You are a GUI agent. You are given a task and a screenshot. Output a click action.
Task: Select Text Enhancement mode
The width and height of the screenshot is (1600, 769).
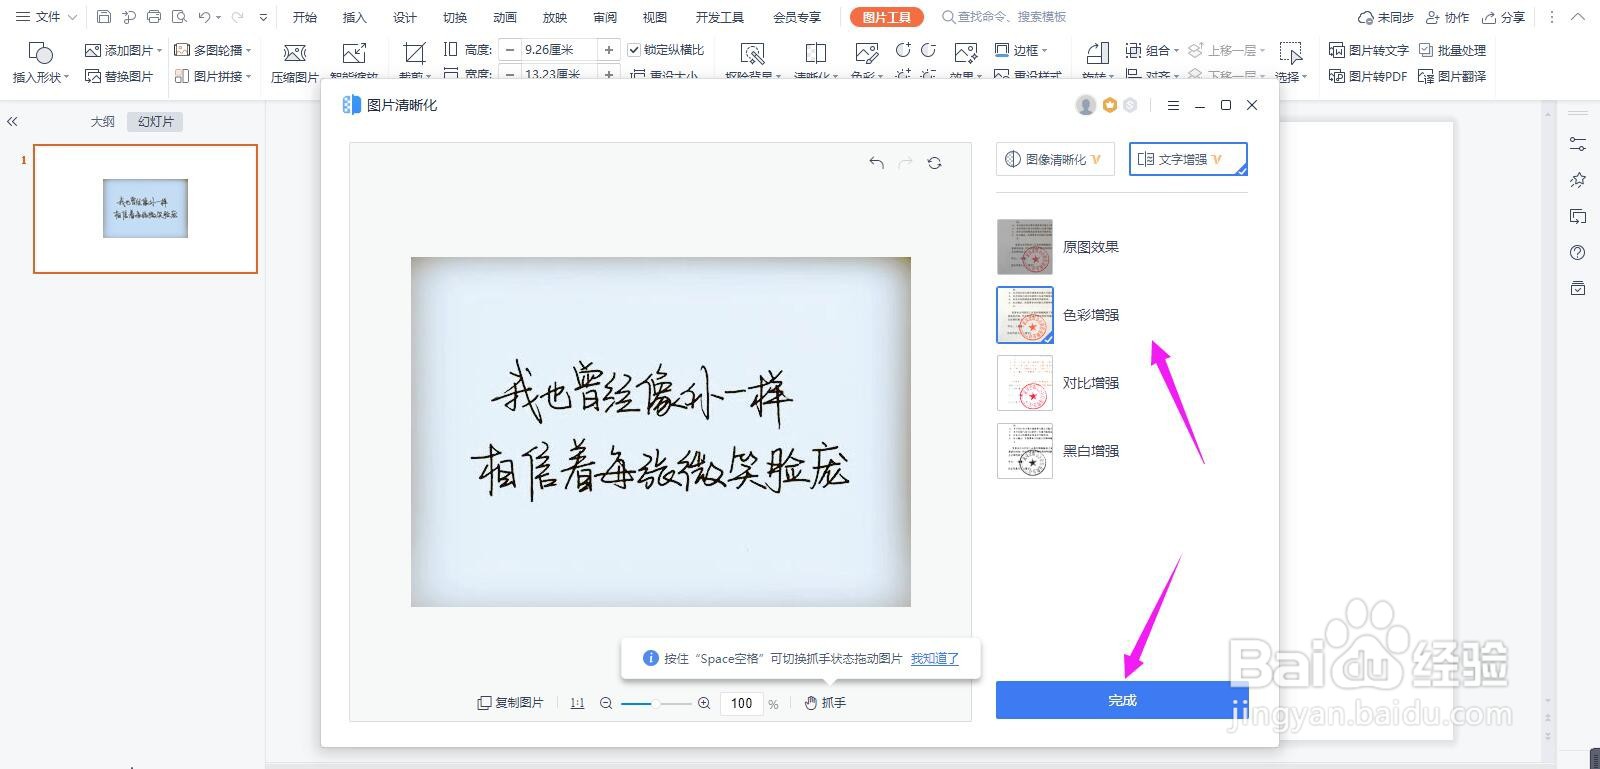(1188, 159)
